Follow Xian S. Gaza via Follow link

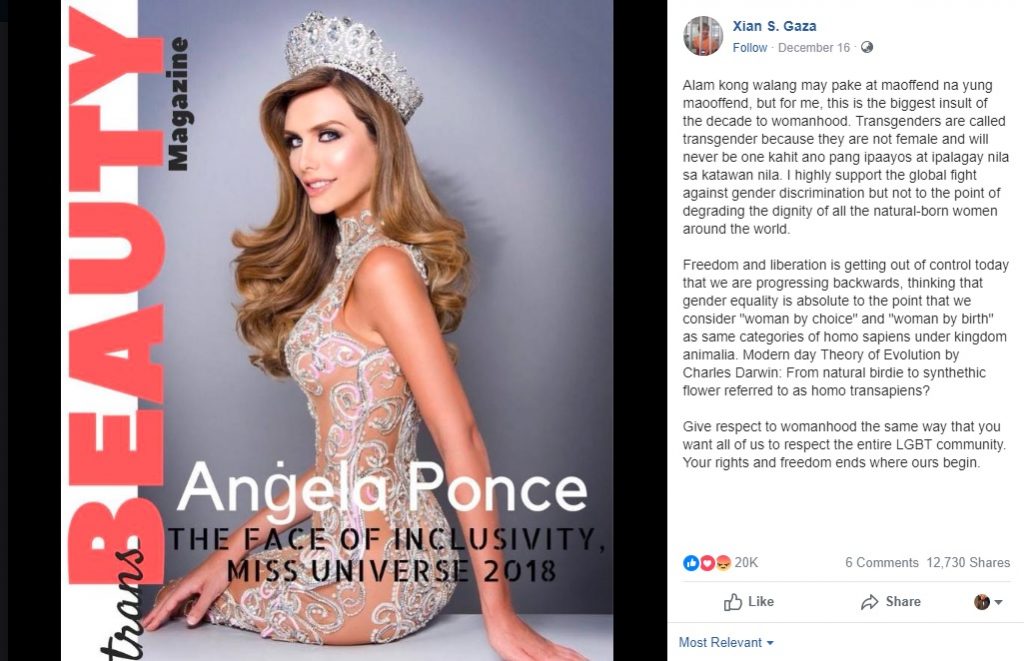point(750,48)
